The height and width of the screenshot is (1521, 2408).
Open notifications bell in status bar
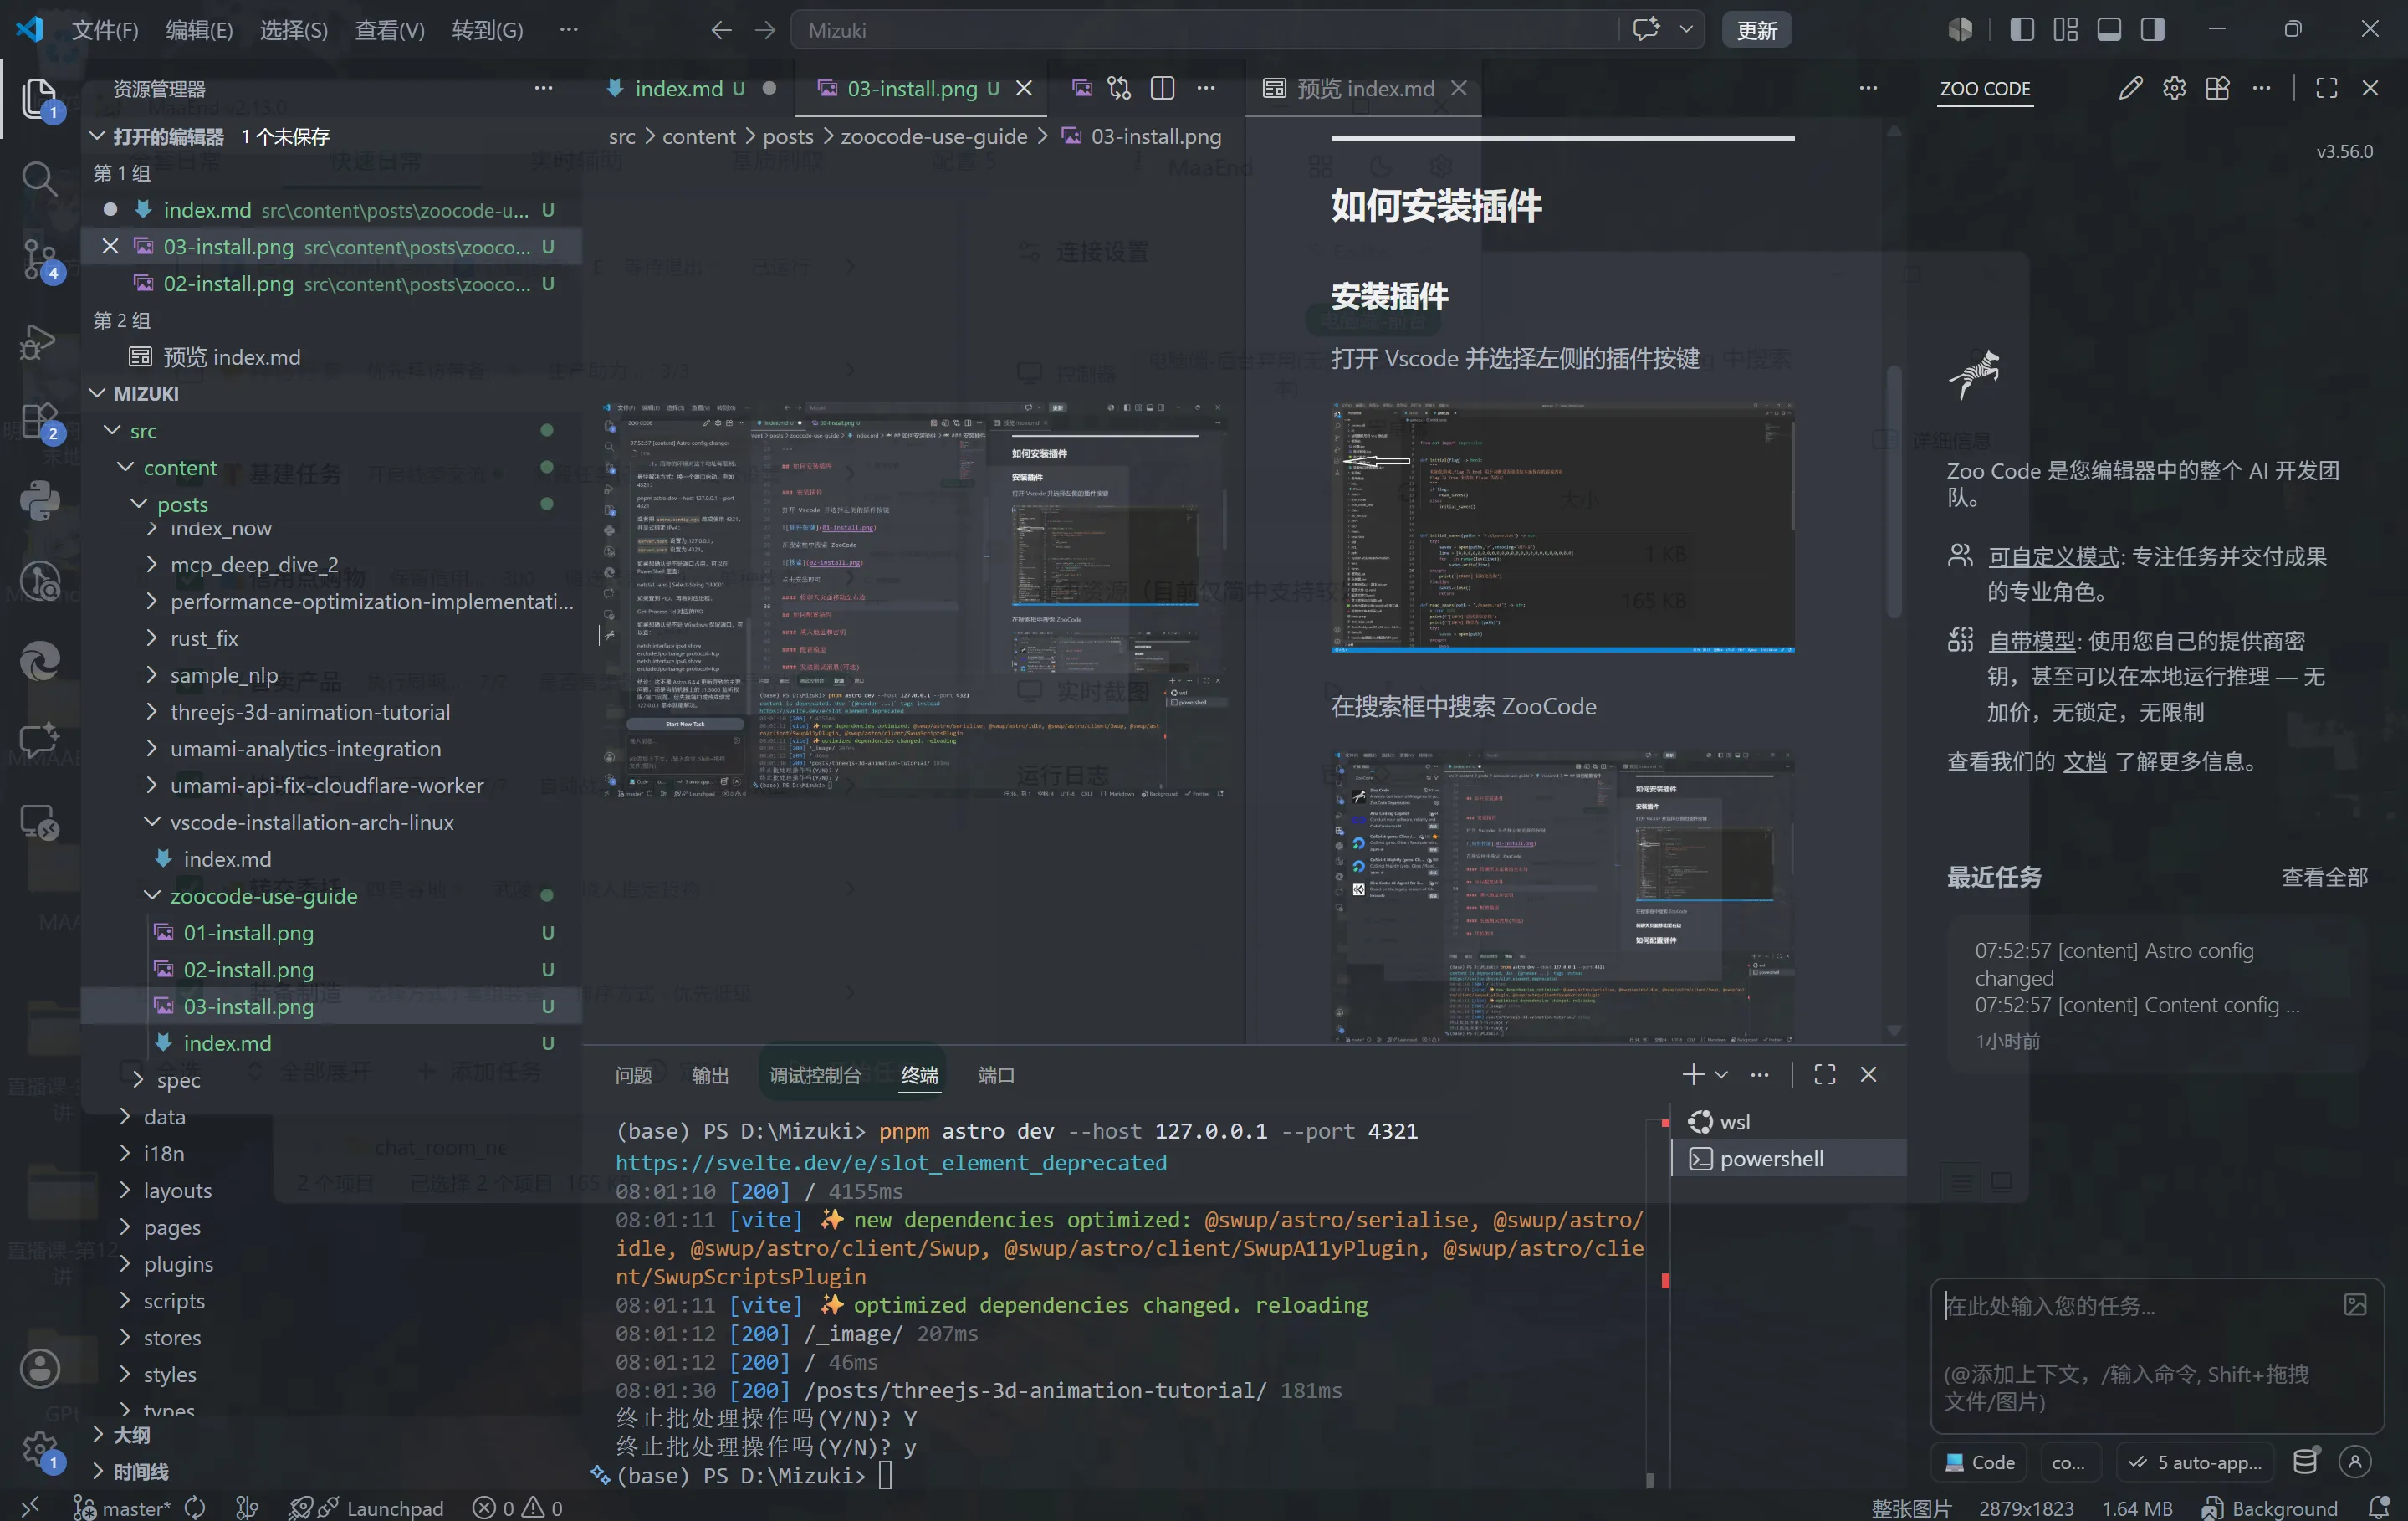click(2379, 1507)
